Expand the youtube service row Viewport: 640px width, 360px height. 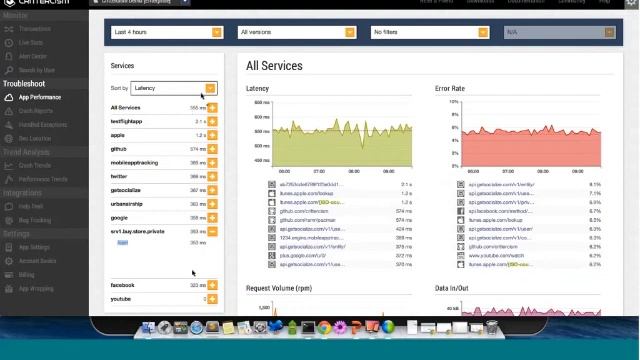click(x=212, y=299)
